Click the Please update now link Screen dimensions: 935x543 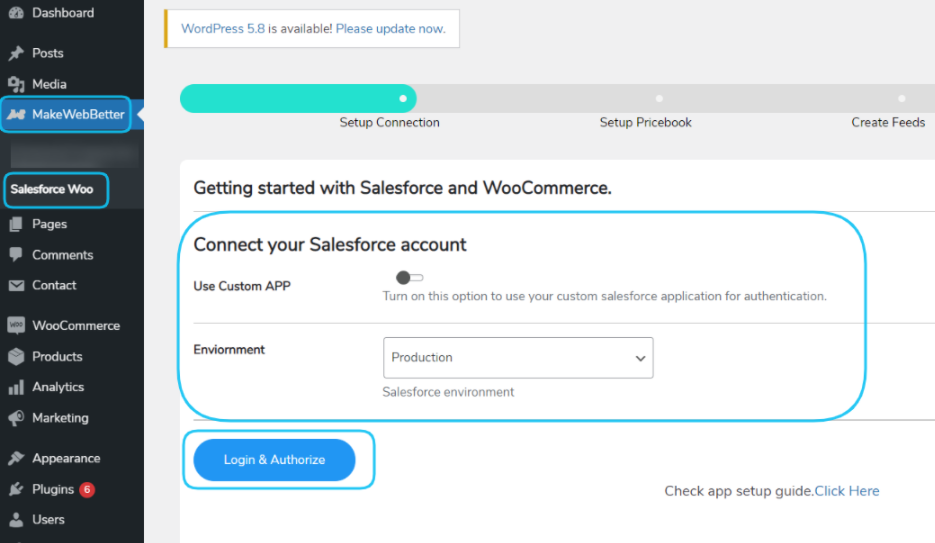(390, 29)
